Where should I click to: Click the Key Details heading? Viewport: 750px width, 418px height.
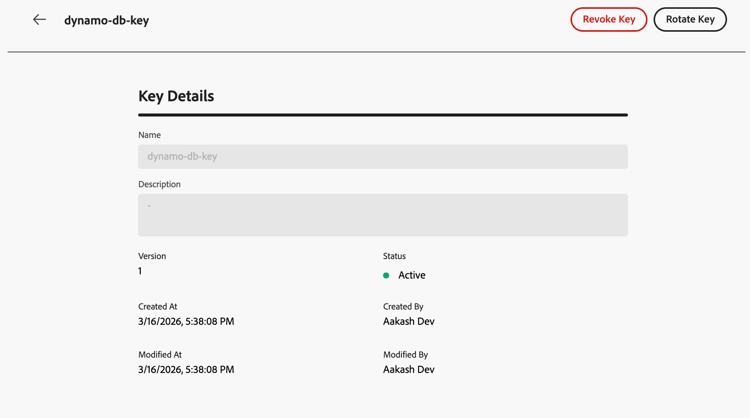coord(176,96)
